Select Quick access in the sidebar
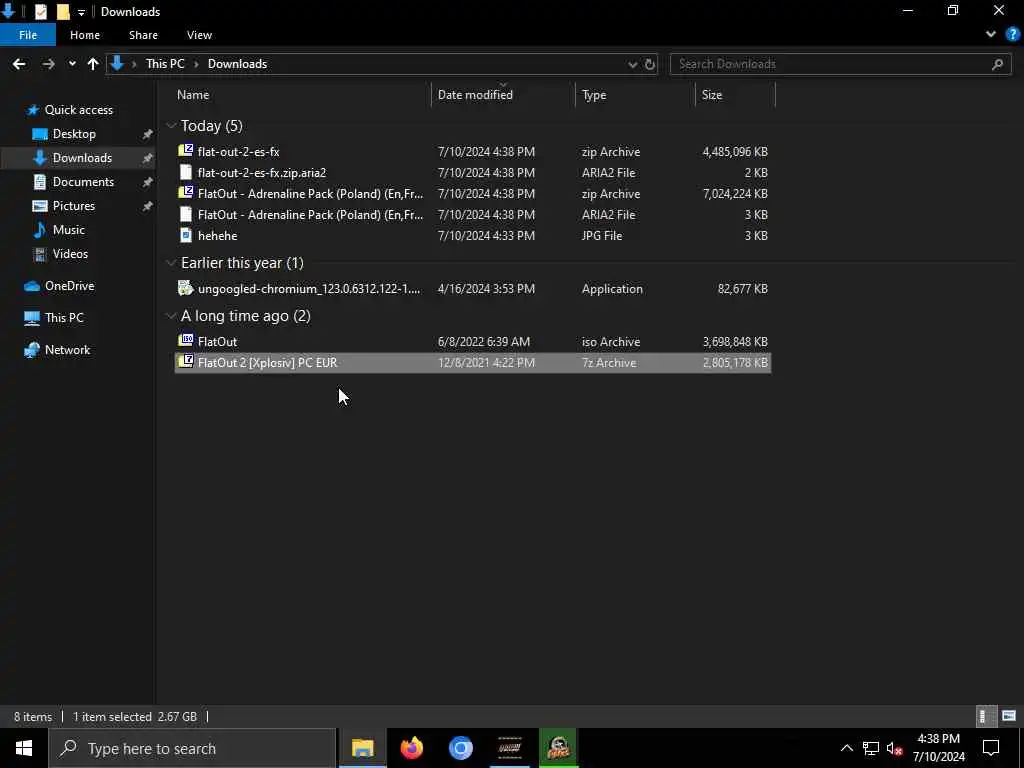This screenshot has width=1024, height=768. tap(78, 110)
